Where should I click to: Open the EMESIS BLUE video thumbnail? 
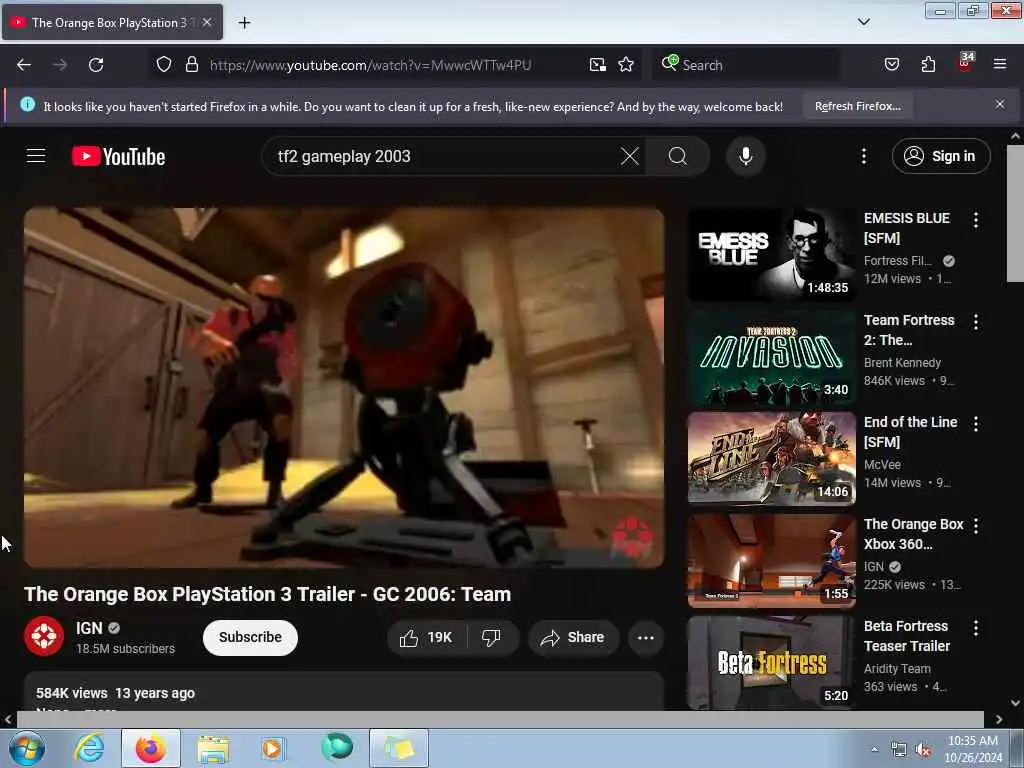tap(772, 254)
